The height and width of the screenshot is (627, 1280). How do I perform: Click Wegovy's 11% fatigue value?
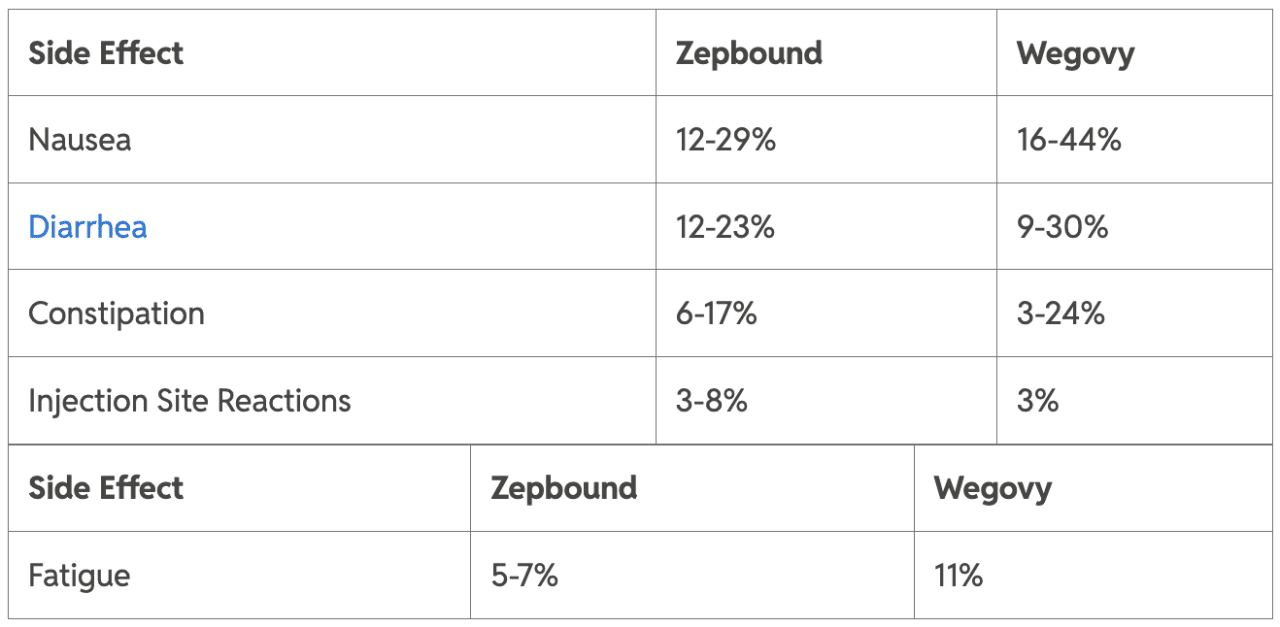pos(958,576)
